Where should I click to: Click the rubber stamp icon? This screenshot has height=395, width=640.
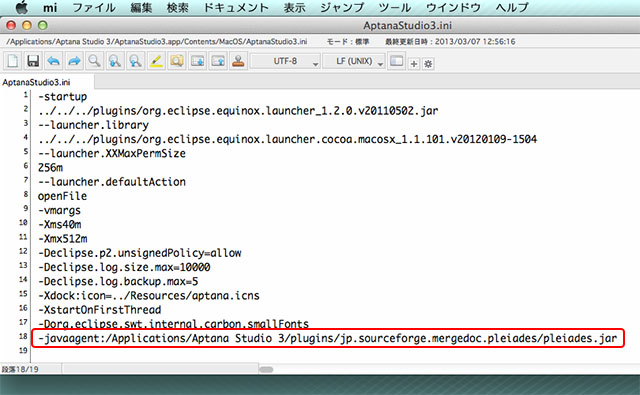238,61
